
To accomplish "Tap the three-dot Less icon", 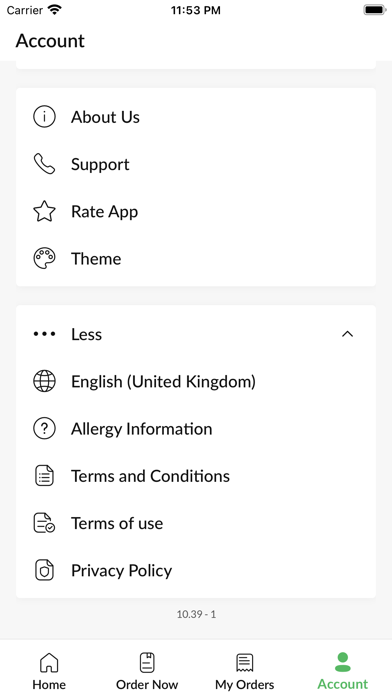I will click(44, 334).
